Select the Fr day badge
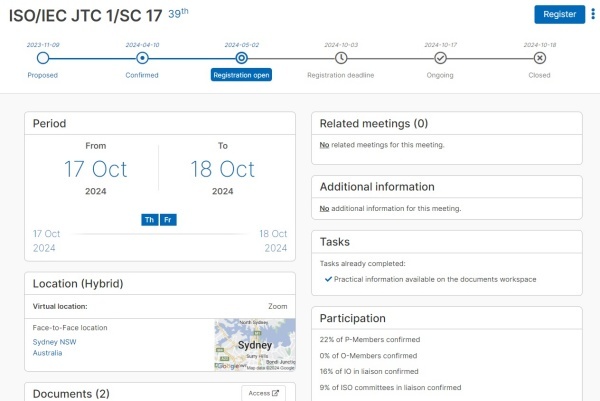 tap(168, 219)
